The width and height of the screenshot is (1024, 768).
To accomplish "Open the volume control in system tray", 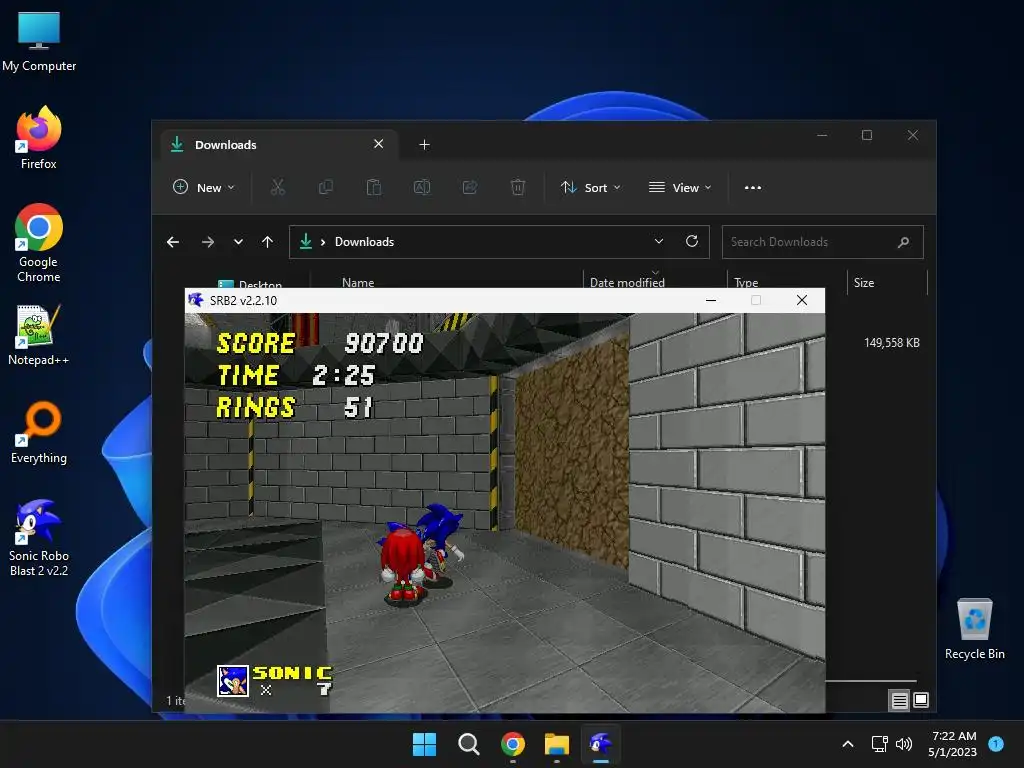I will click(x=904, y=744).
